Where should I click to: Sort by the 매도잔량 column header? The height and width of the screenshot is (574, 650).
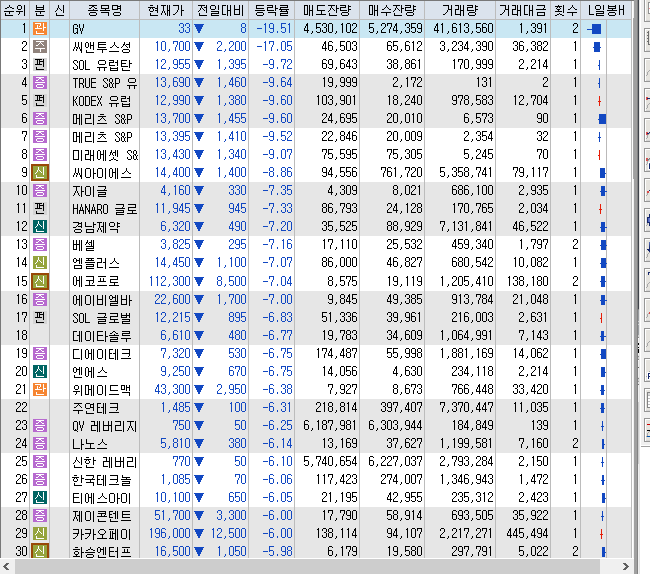[x=327, y=10]
